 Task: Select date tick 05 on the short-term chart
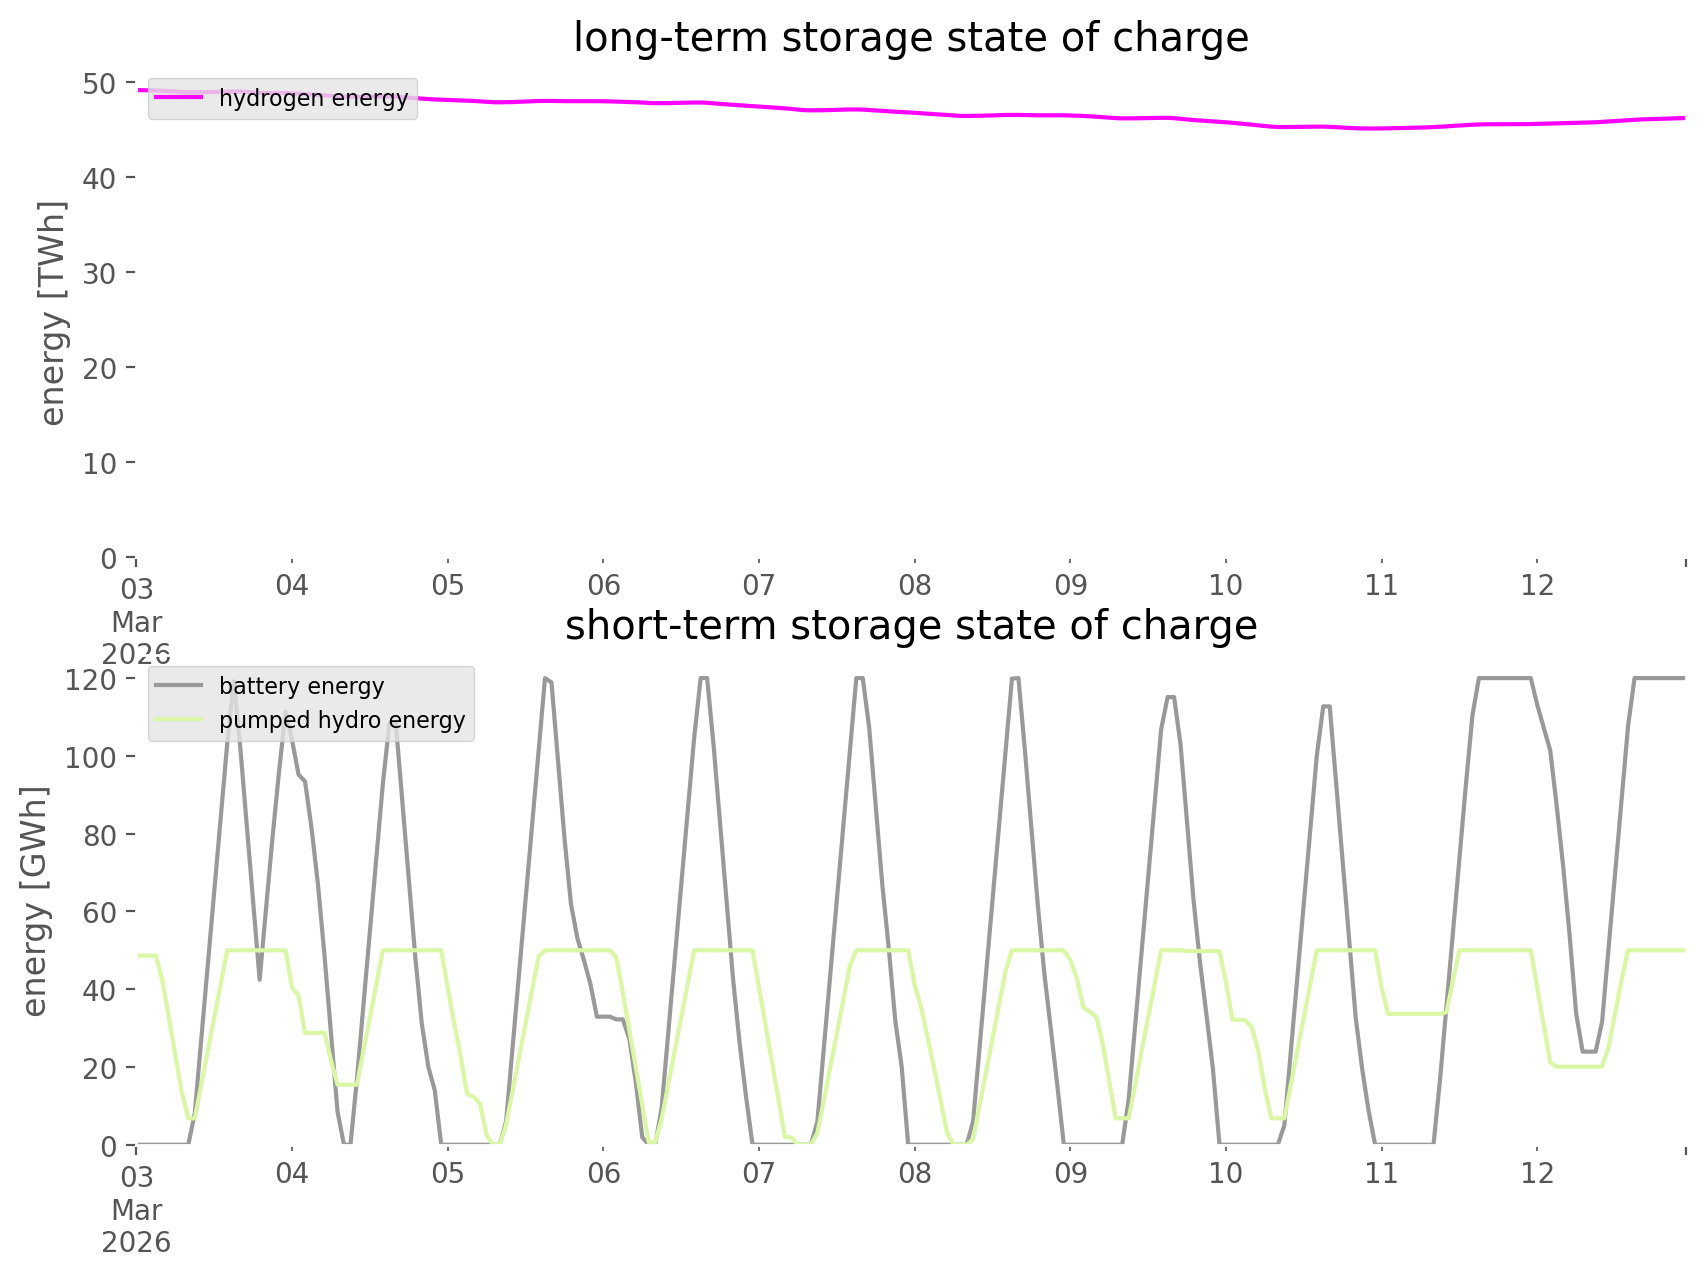coord(448,1173)
